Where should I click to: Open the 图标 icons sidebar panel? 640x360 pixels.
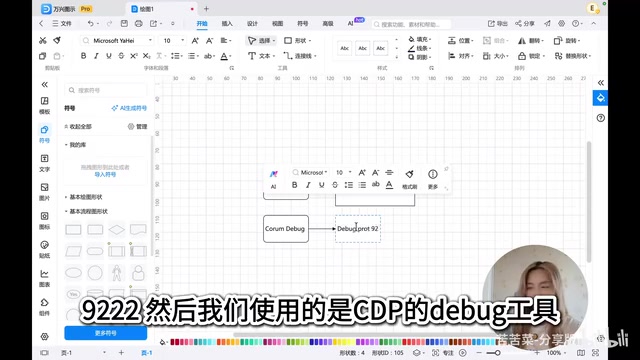click(x=44, y=220)
